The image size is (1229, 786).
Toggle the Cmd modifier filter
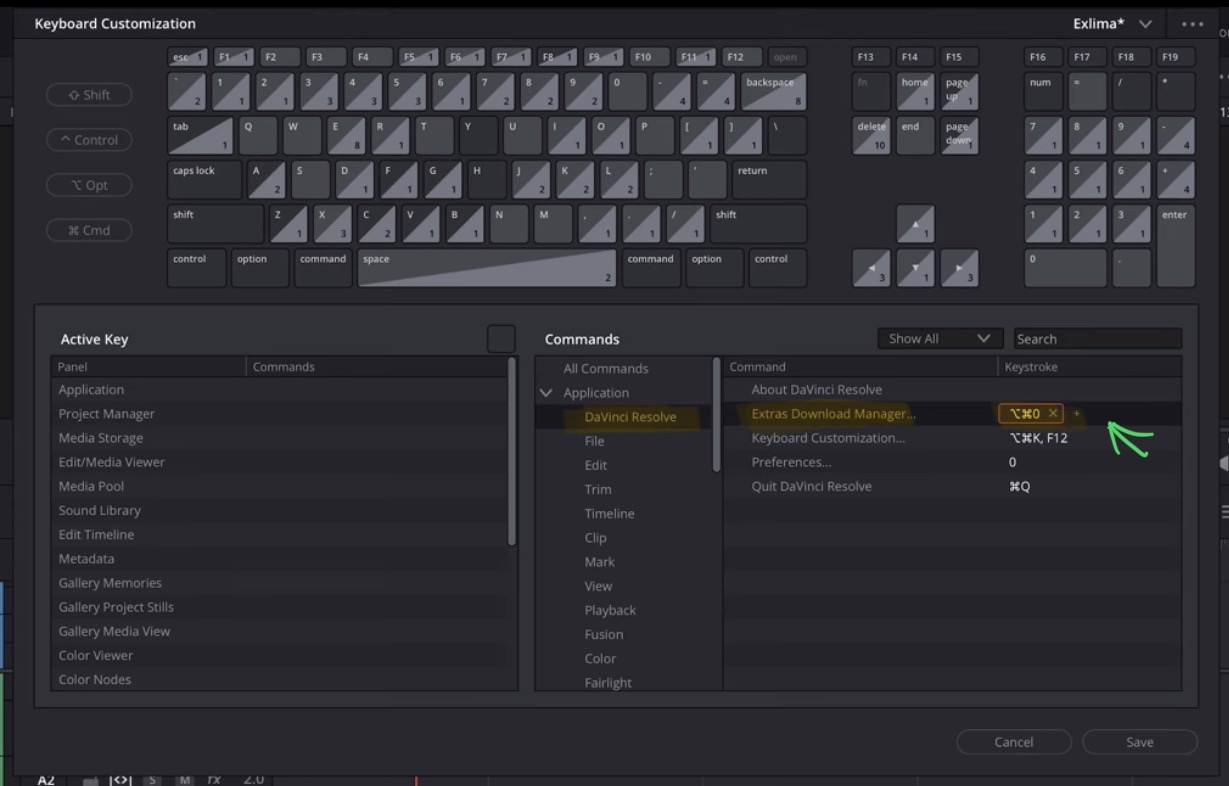coord(89,230)
